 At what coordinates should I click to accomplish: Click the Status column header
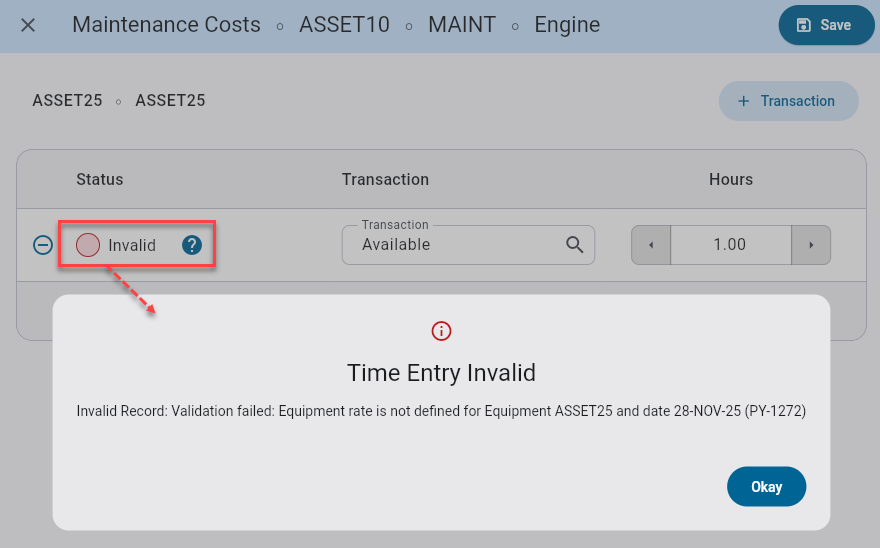(100, 180)
